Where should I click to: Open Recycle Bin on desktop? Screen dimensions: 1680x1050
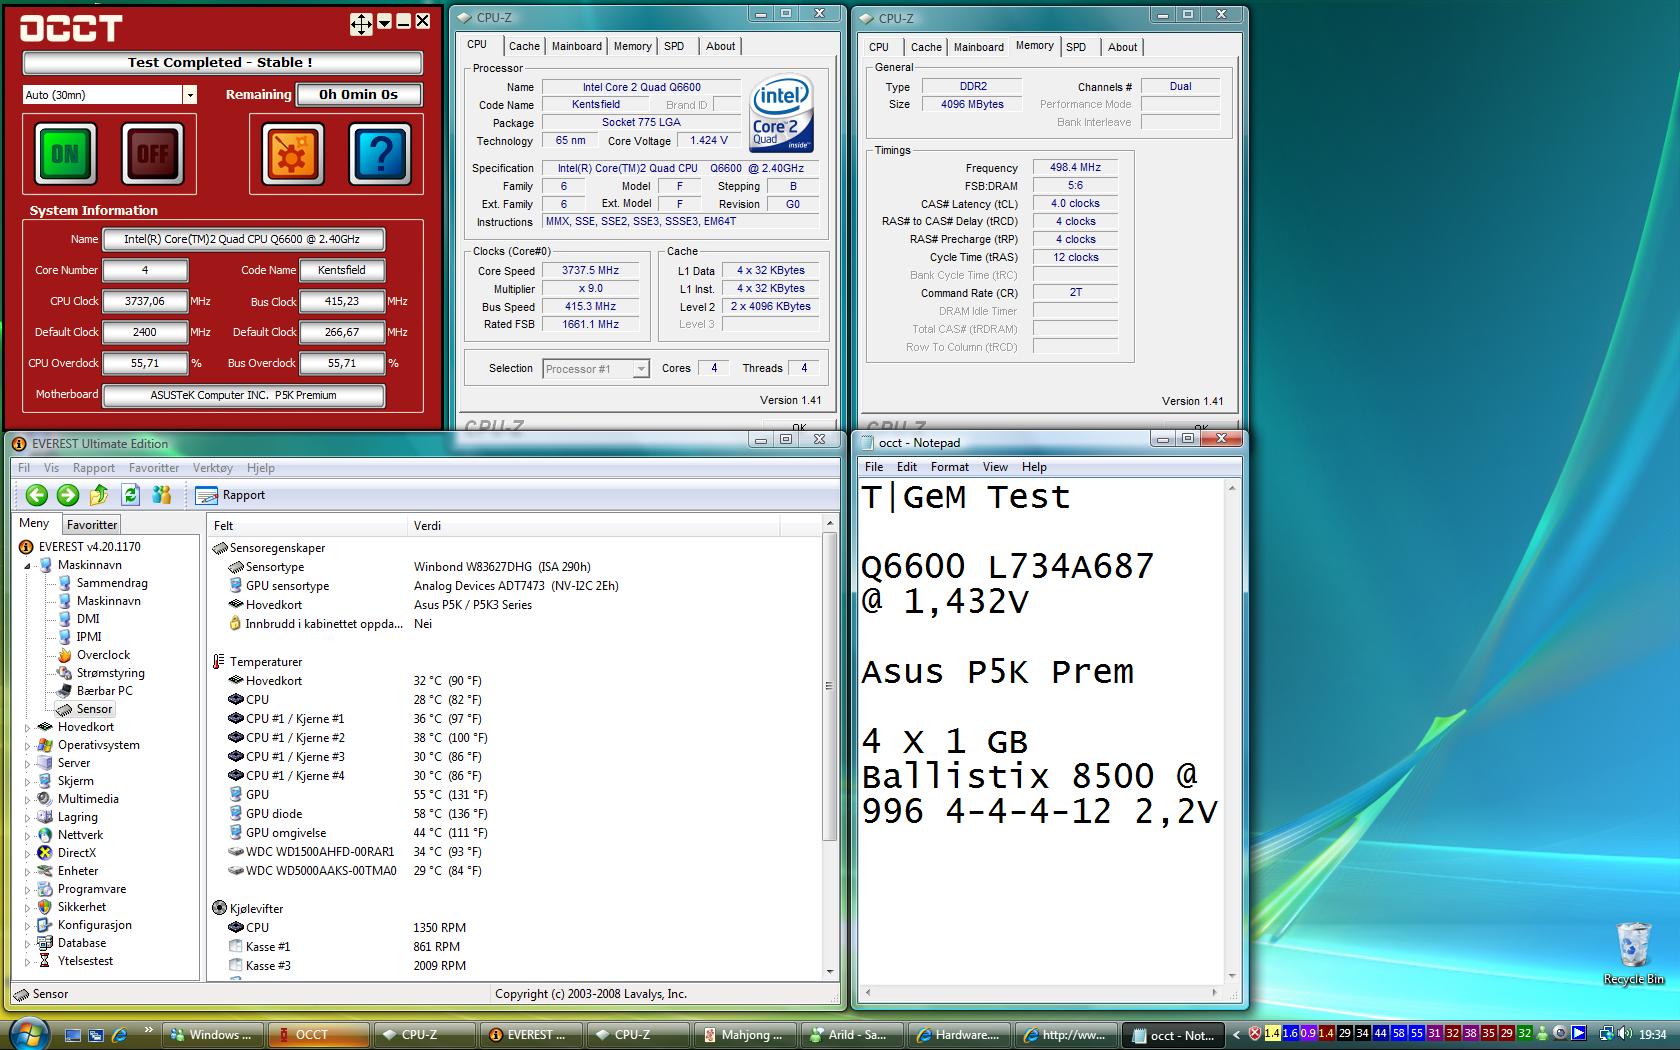[1633, 953]
